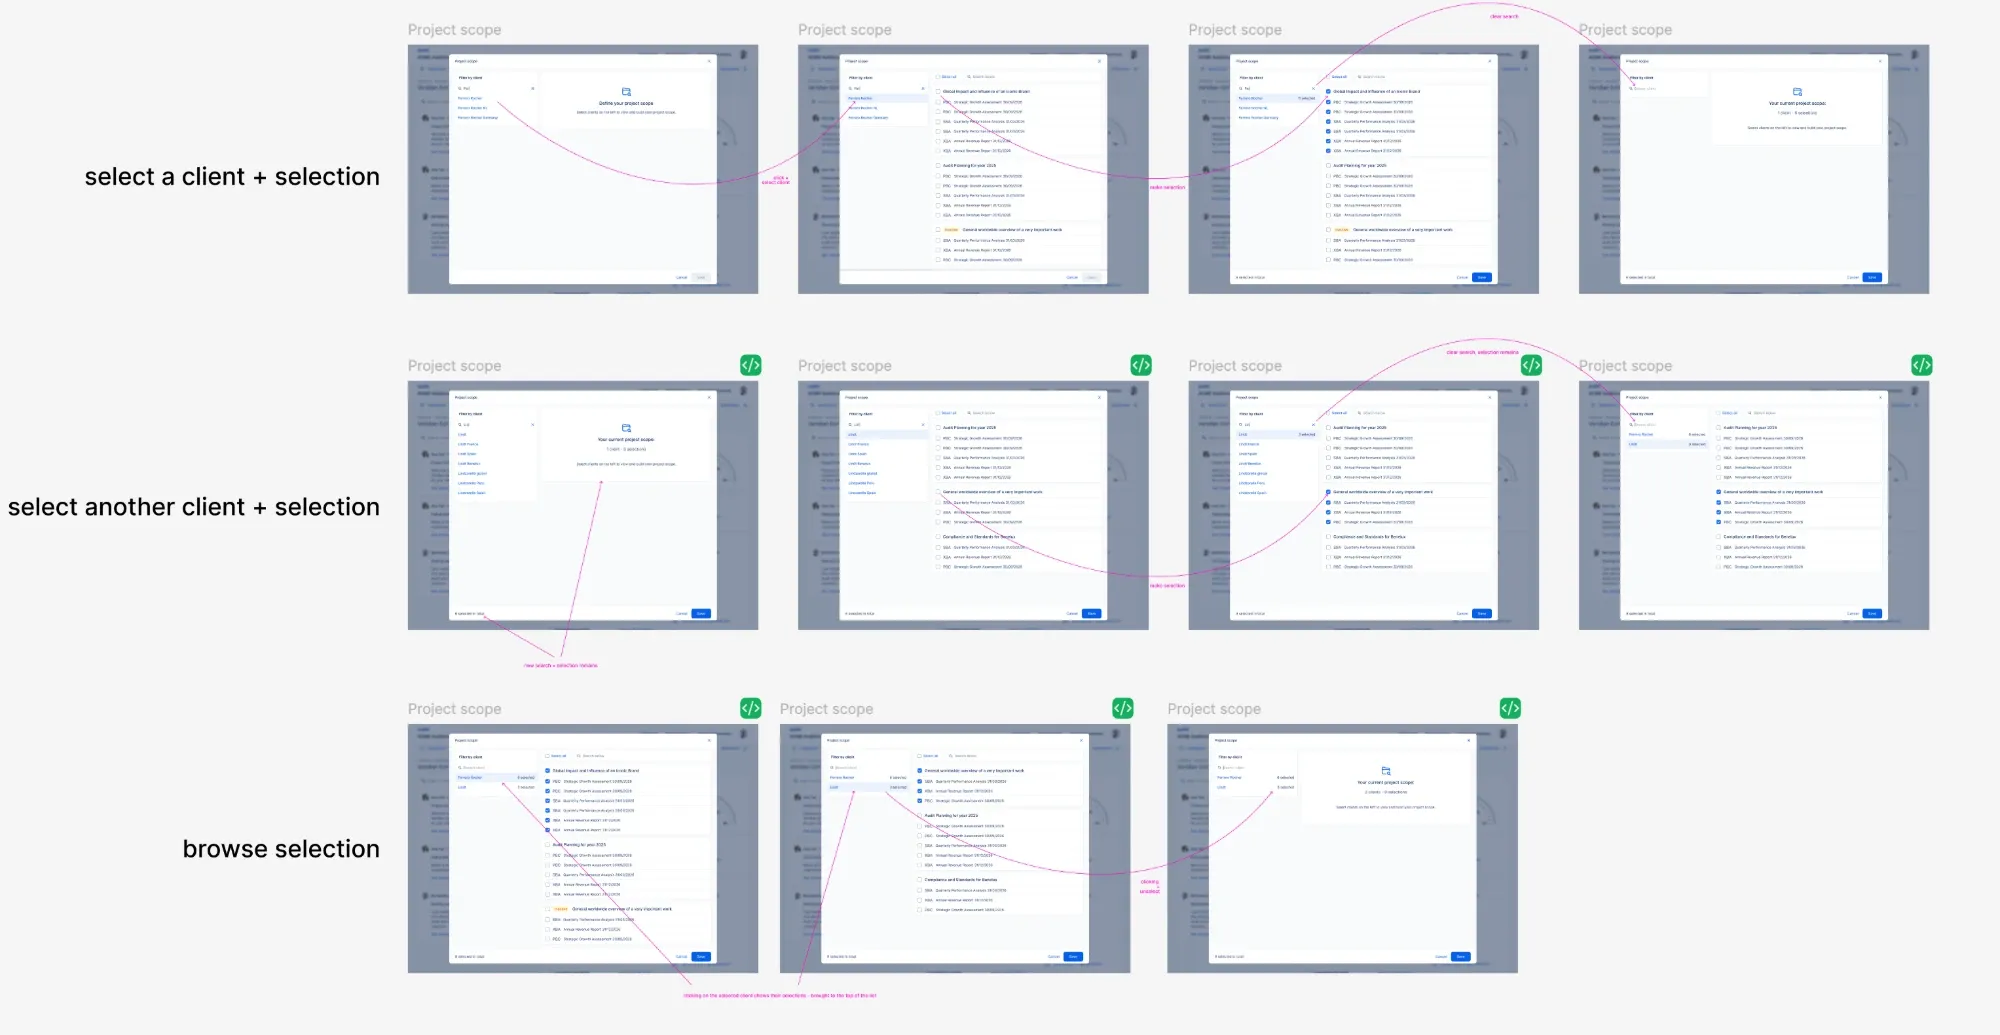Image resolution: width=2000 pixels, height=1035 pixels.
Task: Click the green code icon above the first frame in the 'select another client' row
Action: (x=751, y=365)
